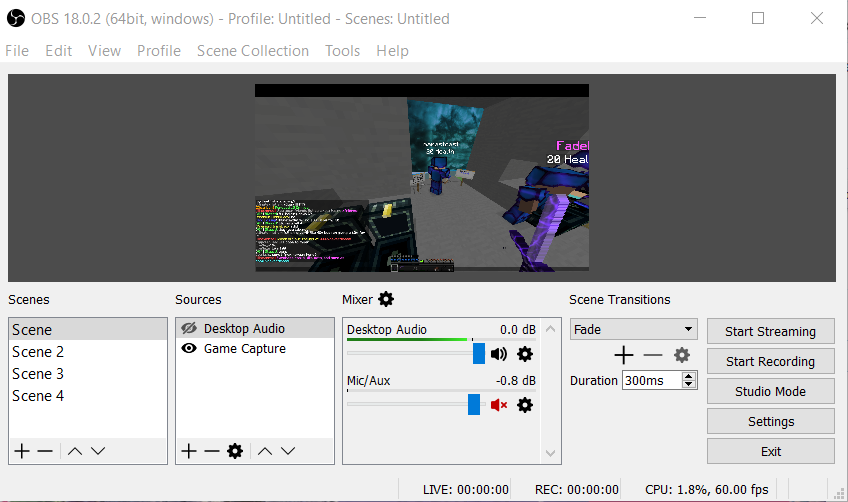This screenshot has width=848, height=502.
Task: Select Scene 2 in scenes list
Action: tap(88, 352)
